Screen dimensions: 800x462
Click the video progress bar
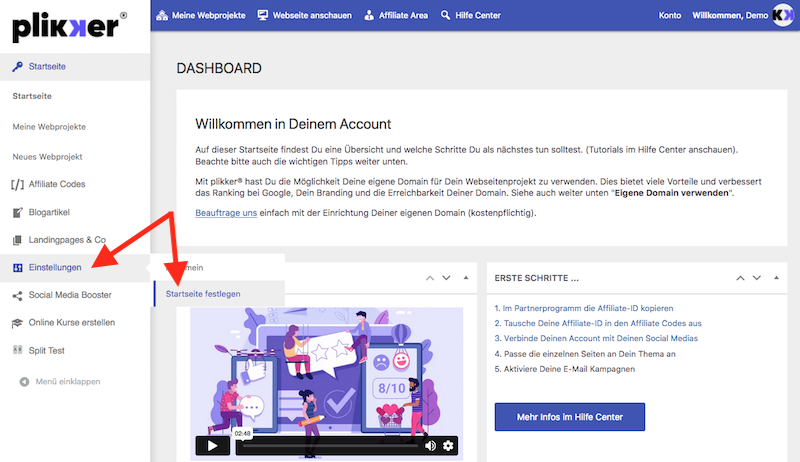pyautogui.click(x=330, y=446)
